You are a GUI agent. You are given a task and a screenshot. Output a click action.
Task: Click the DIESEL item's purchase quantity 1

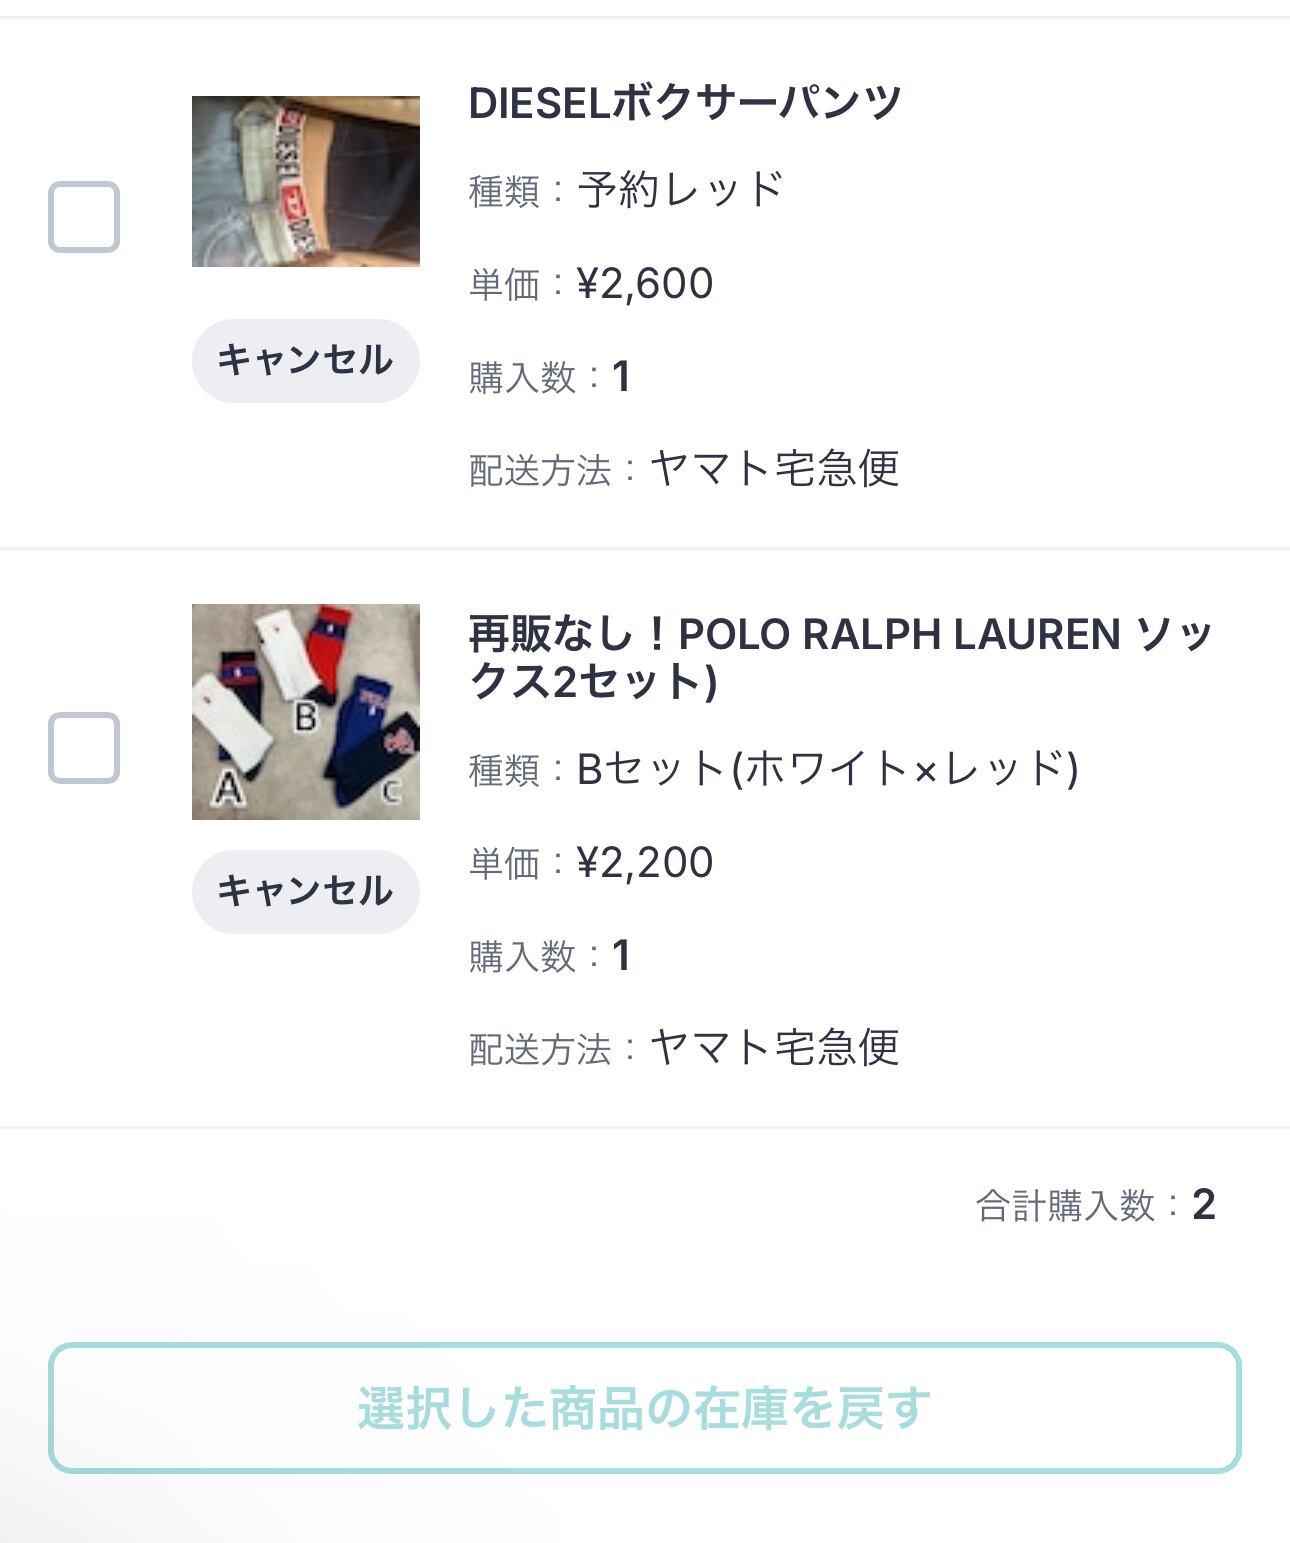(621, 377)
